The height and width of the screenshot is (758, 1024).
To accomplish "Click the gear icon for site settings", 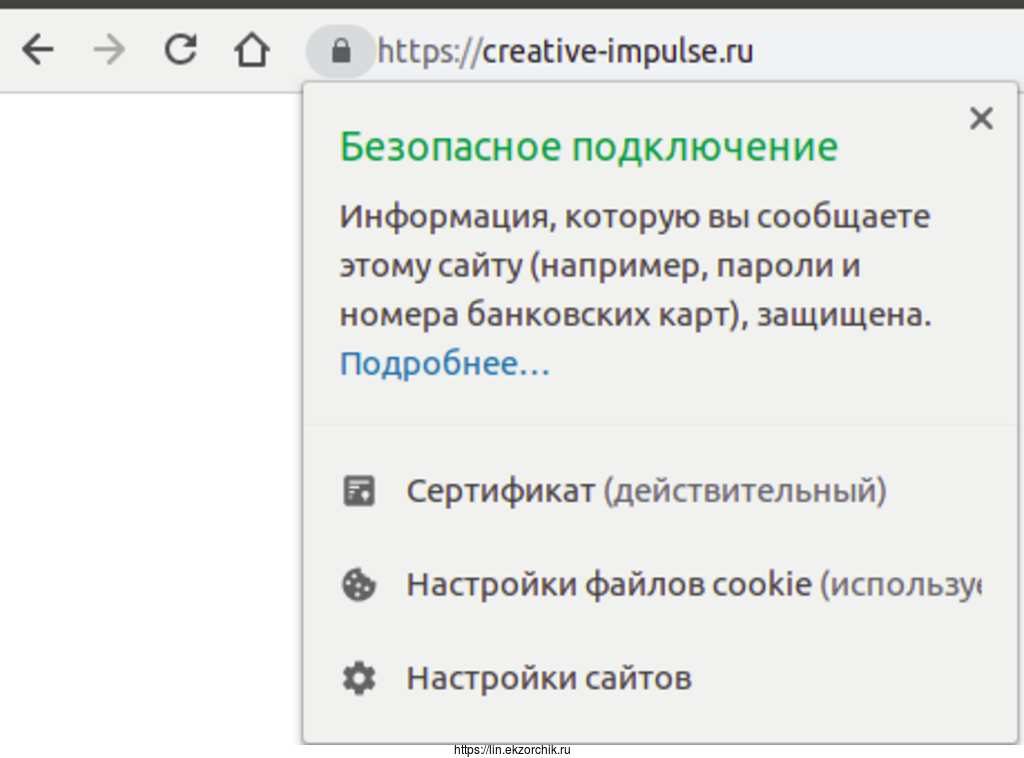I will click(359, 679).
